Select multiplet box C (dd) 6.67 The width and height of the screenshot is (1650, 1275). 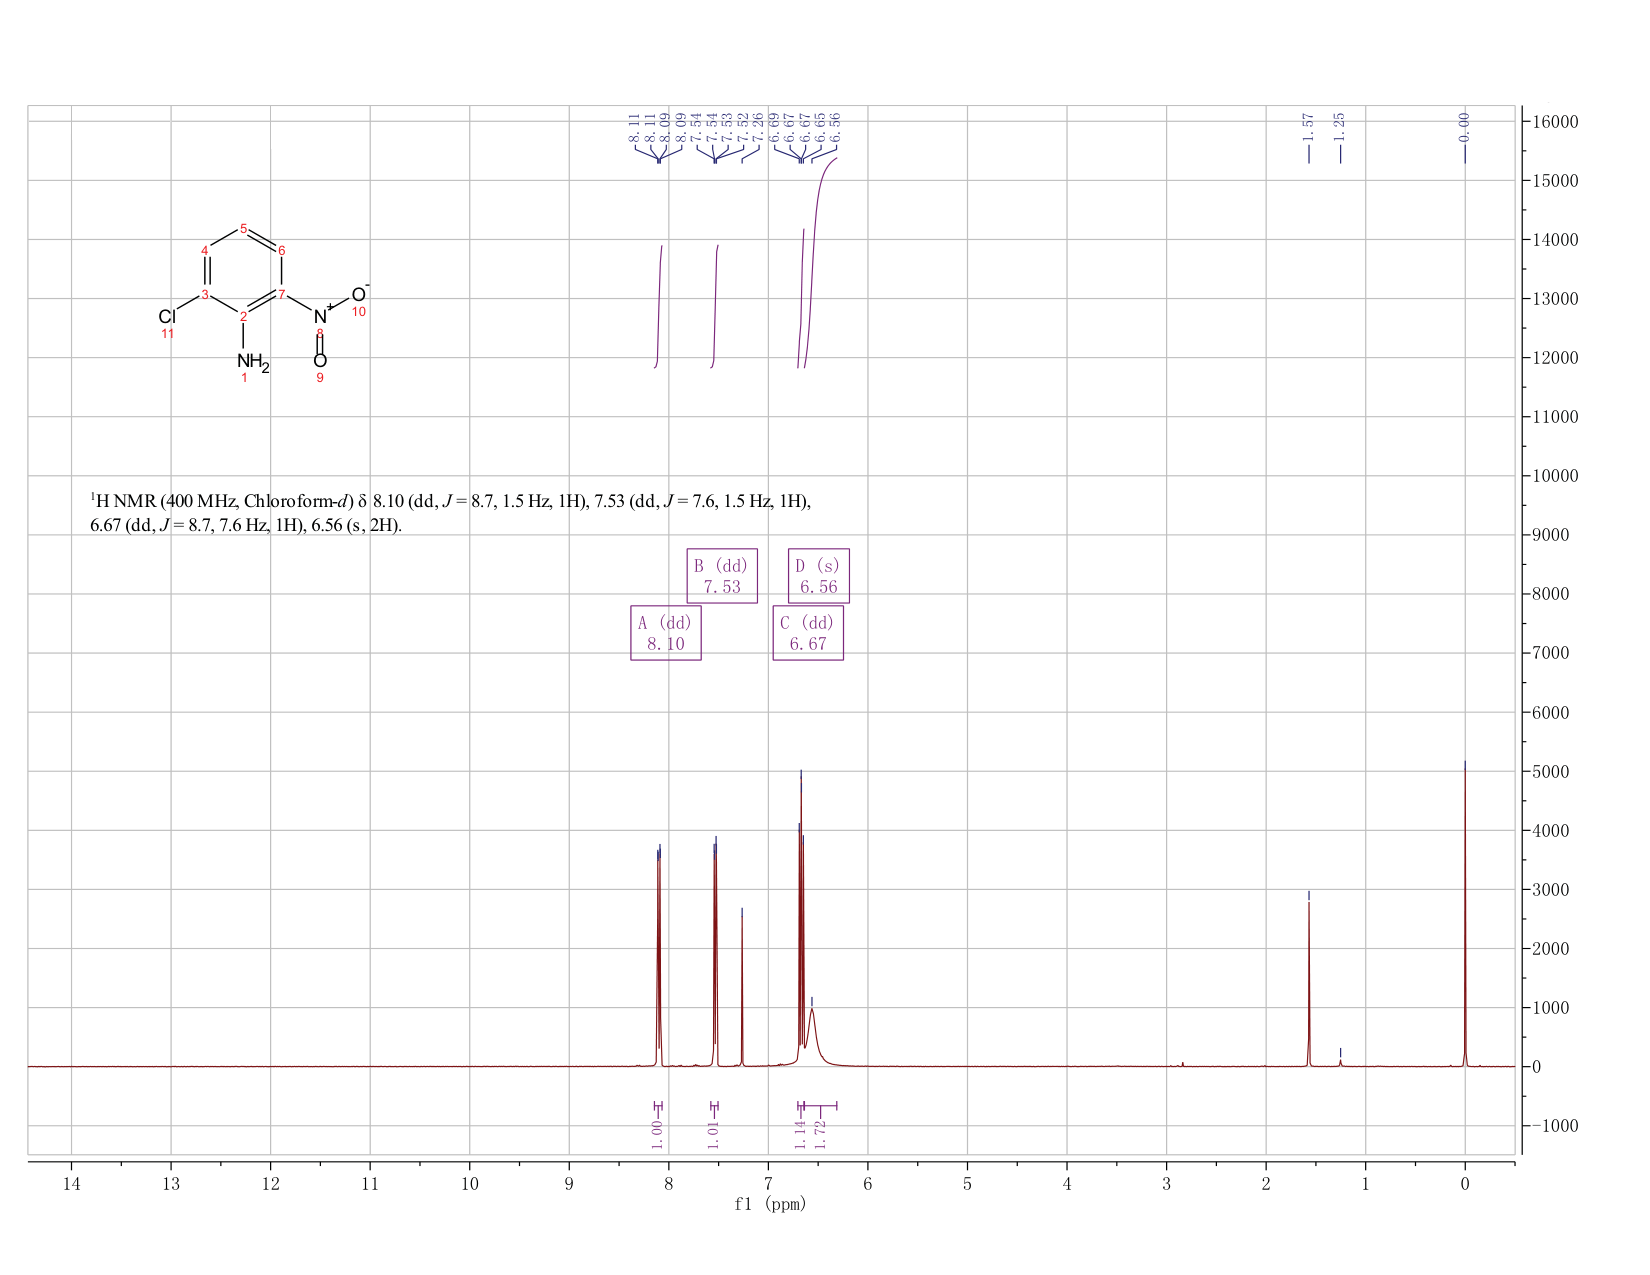808,633
